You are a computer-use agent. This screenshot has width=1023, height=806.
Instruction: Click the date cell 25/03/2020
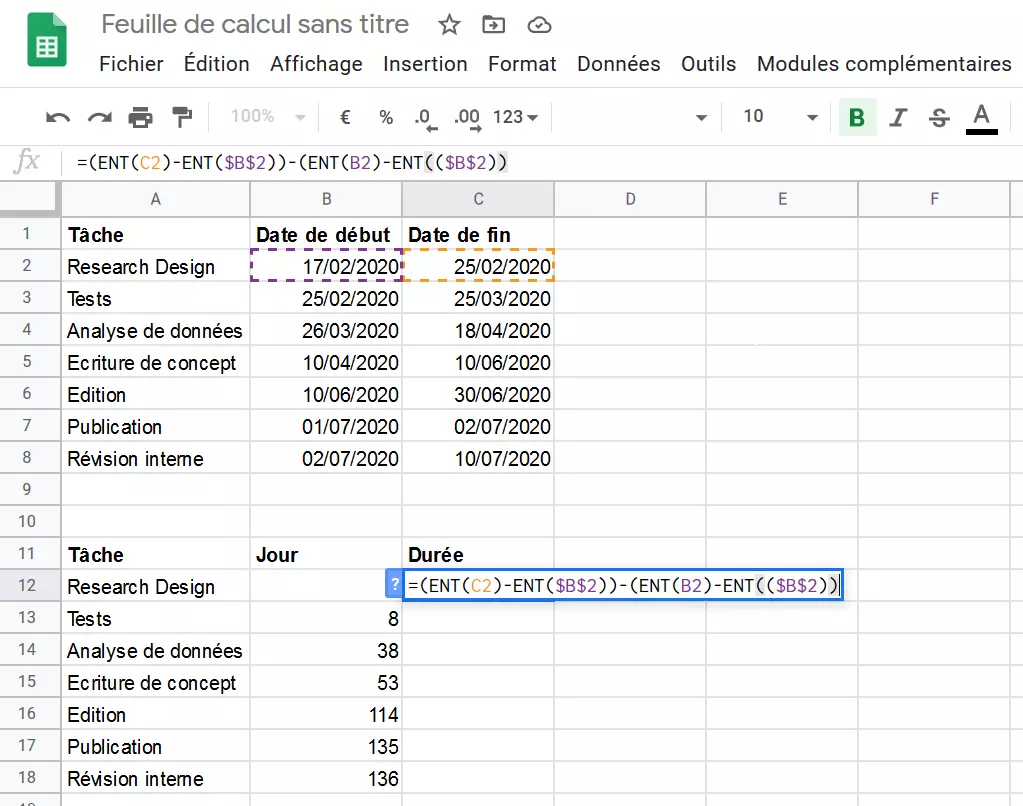click(478, 298)
